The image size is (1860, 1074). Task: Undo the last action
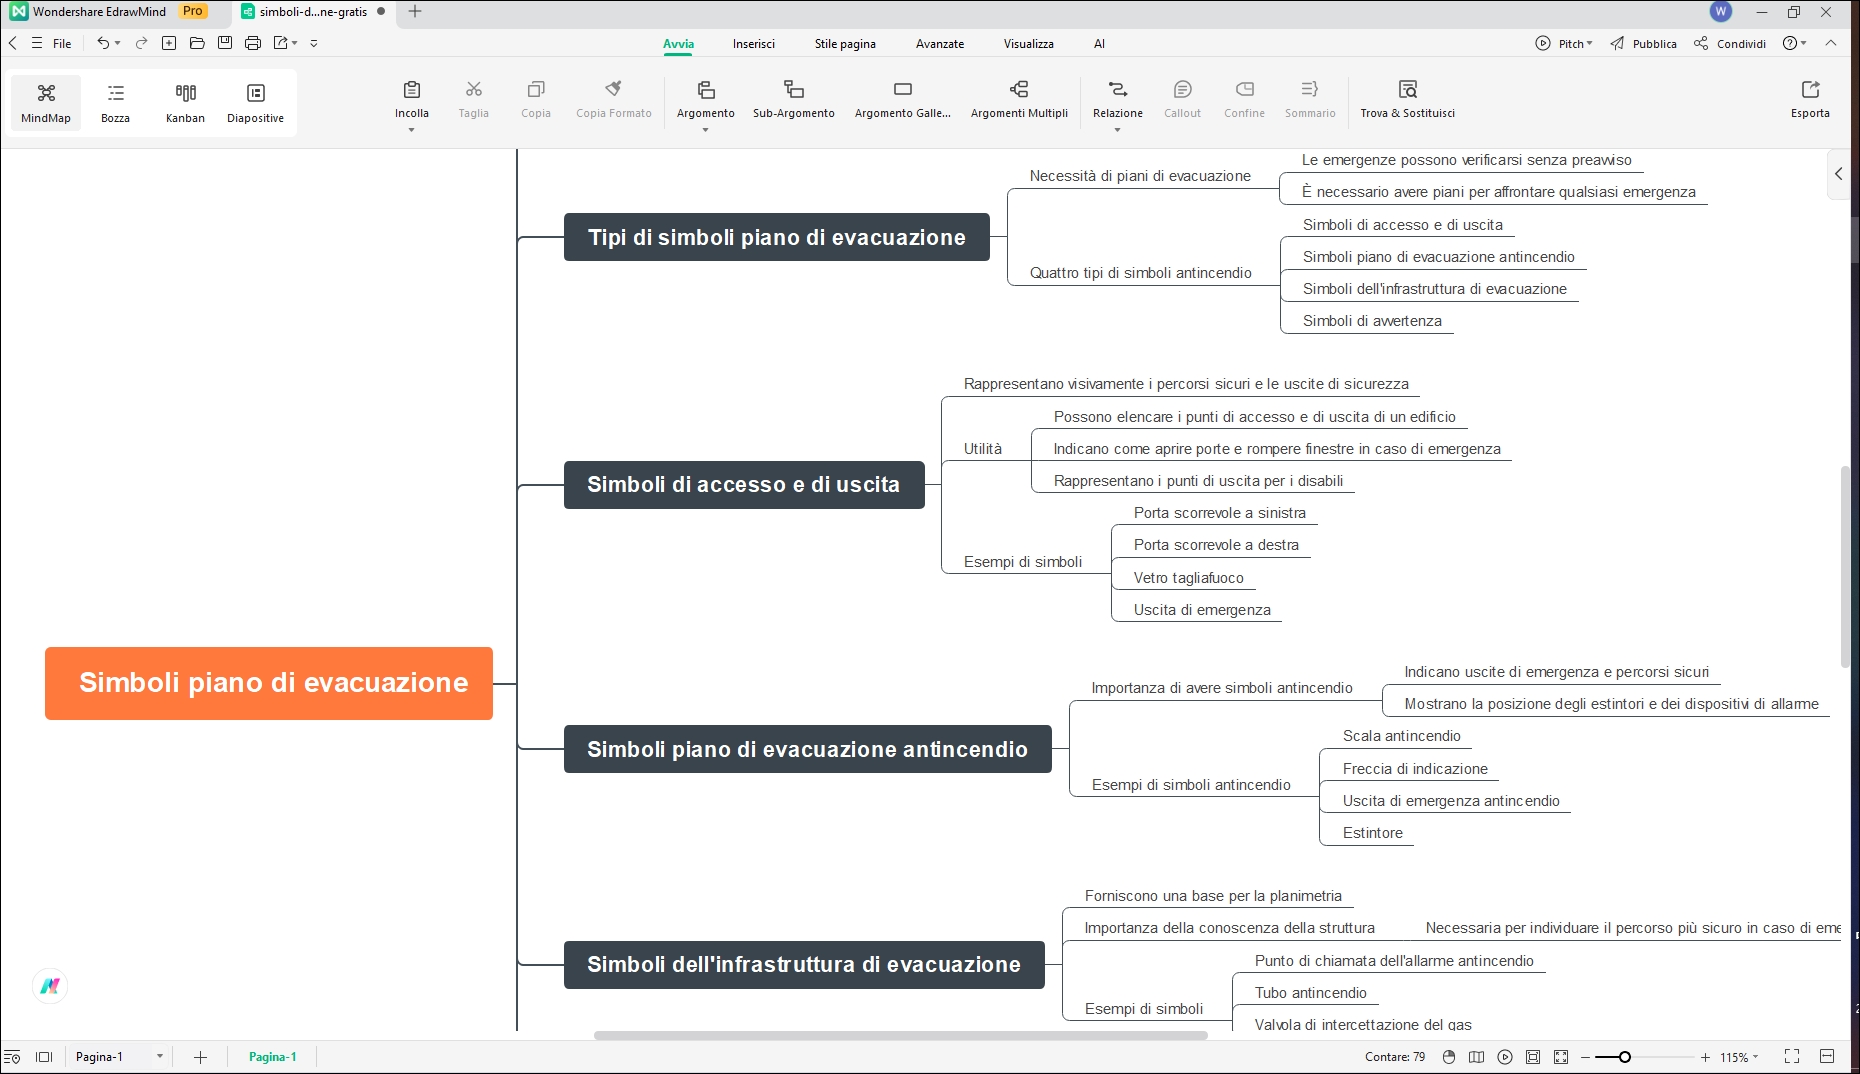coord(103,43)
